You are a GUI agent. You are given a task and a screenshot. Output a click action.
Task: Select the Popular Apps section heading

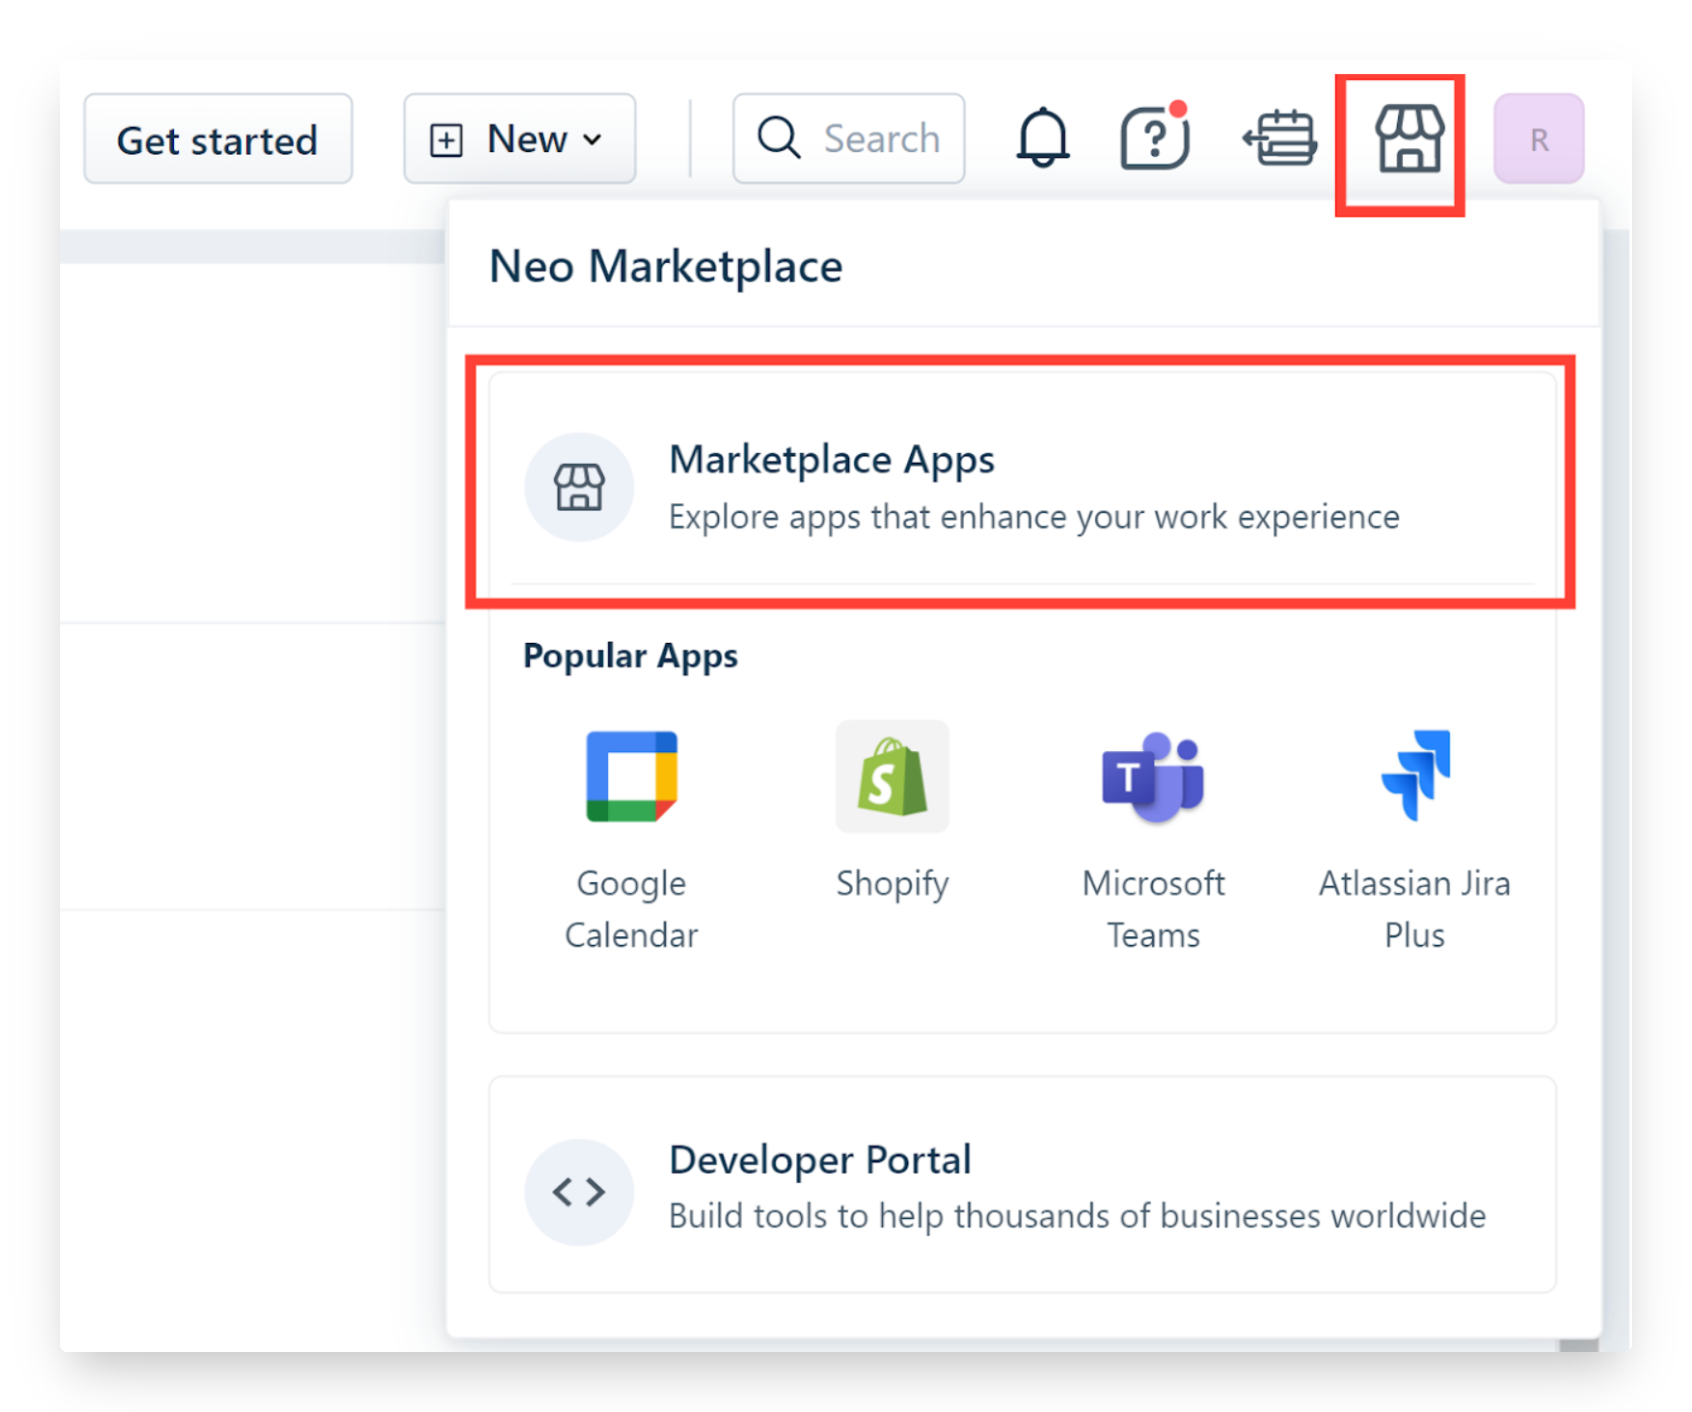(x=630, y=656)
